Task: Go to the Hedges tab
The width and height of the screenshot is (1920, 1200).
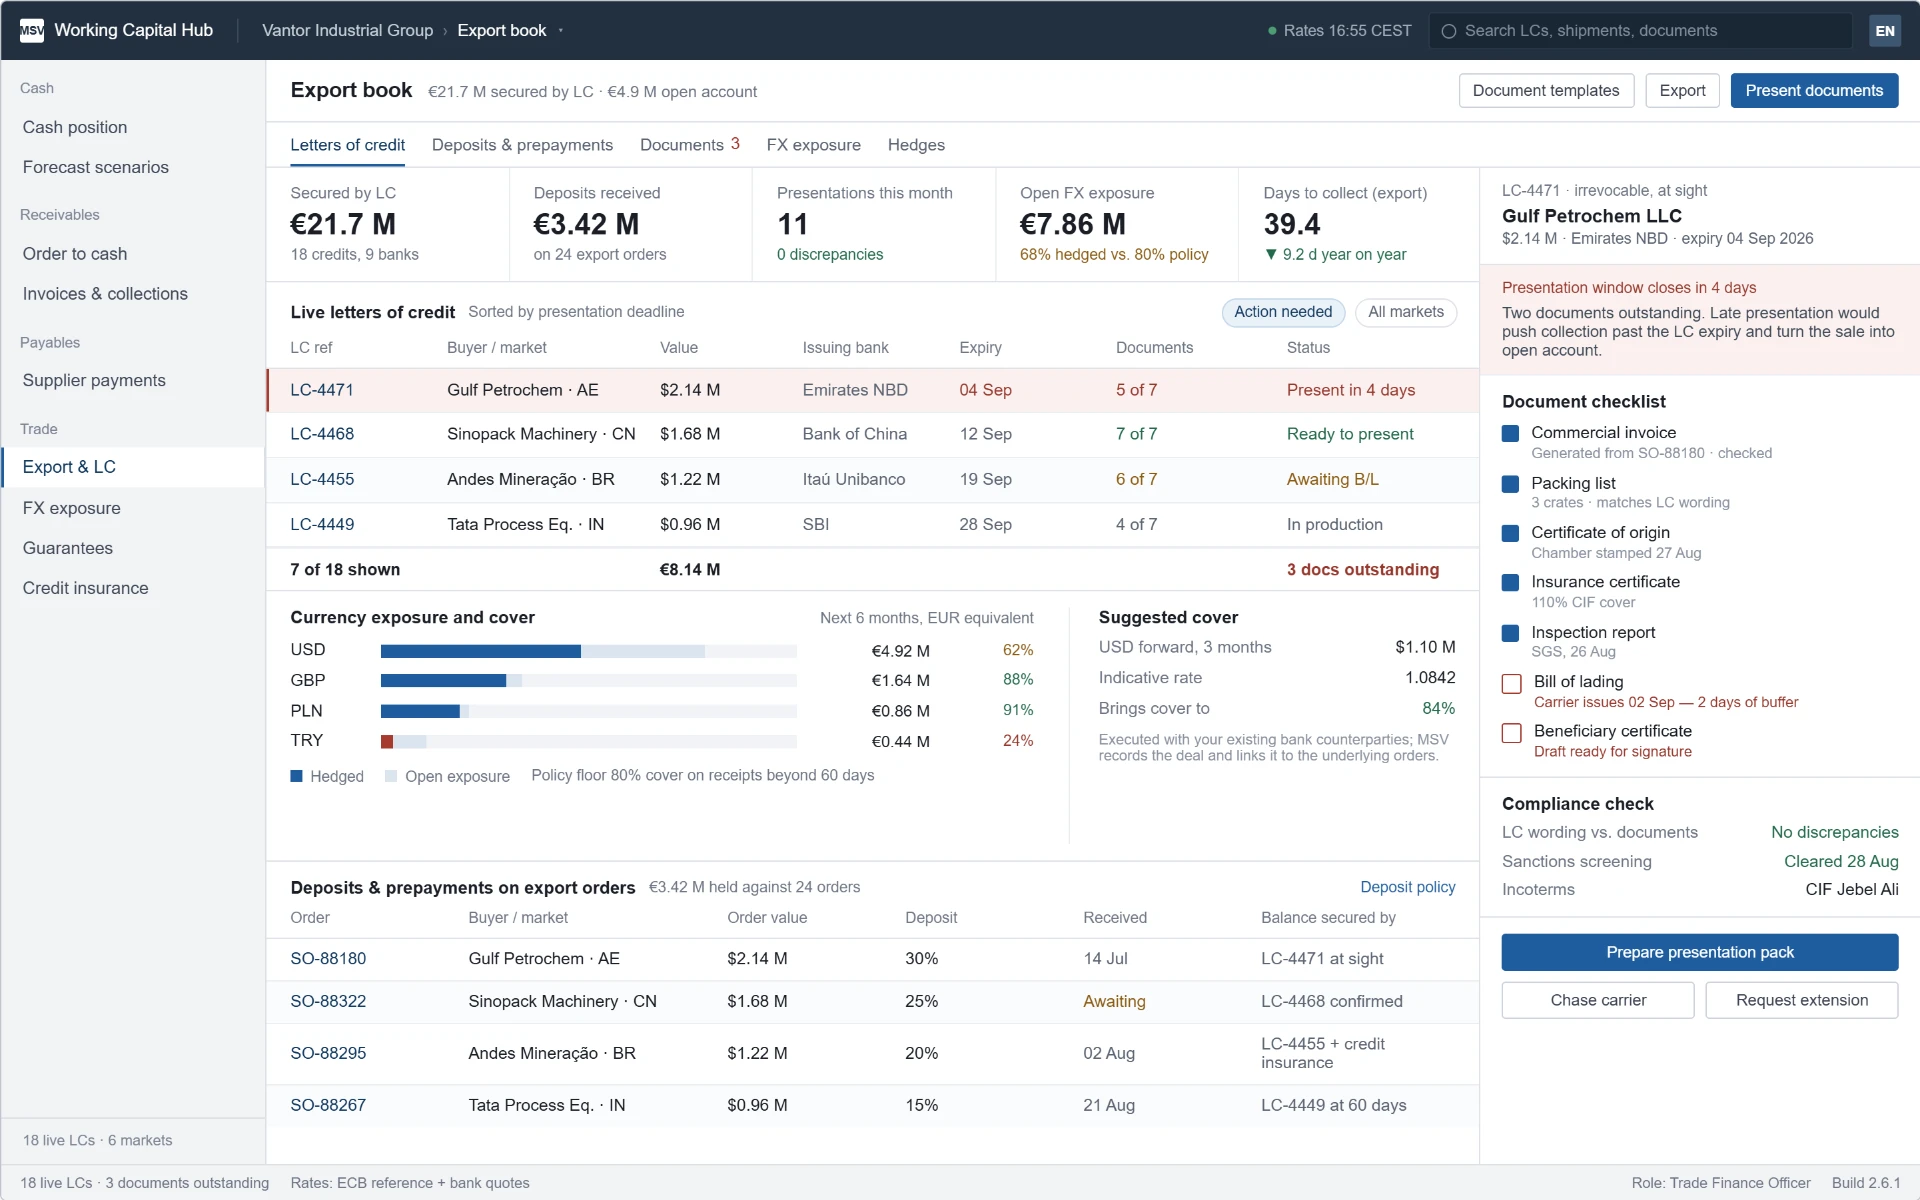Action: [x=916, y=145]
